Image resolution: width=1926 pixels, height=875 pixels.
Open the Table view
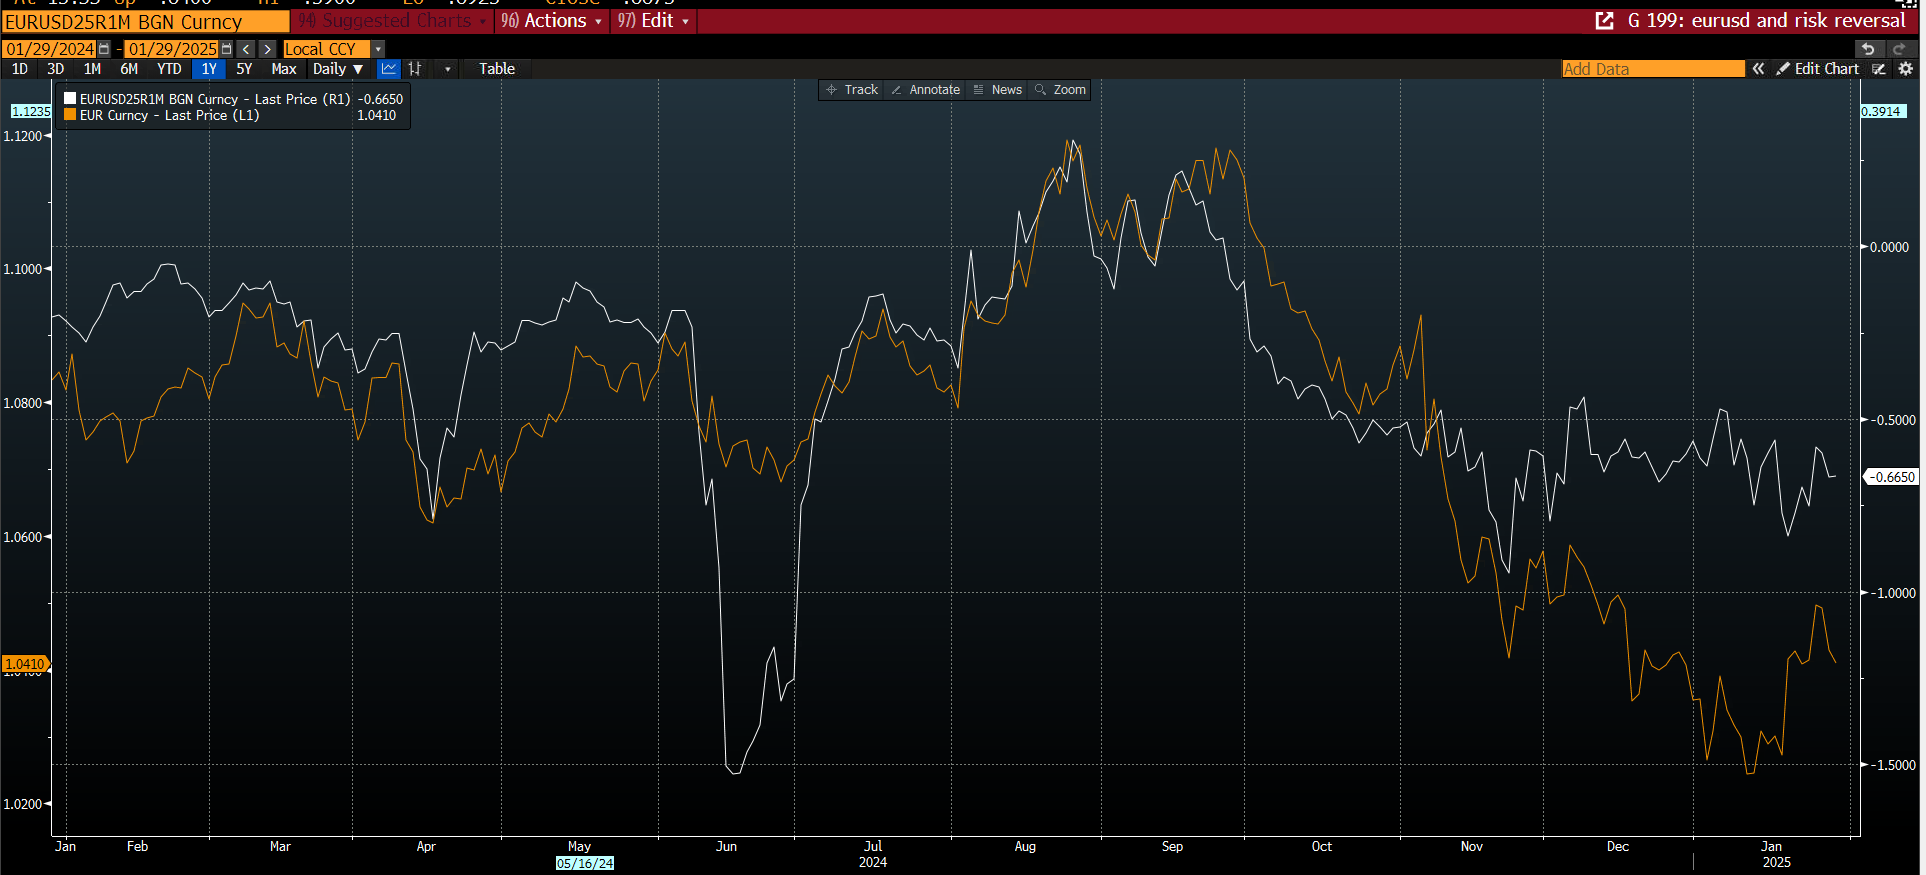tap(496, 69)
